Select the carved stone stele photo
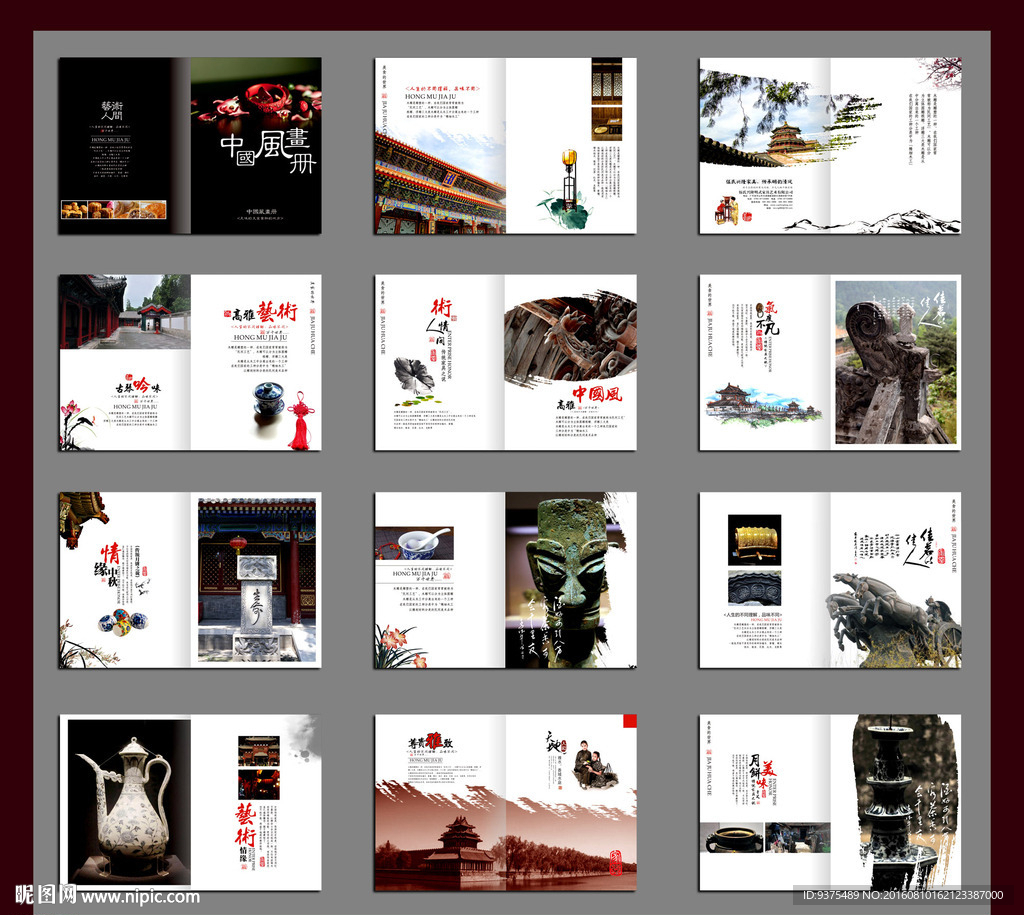1024x915 pixels. coord(257,605)
